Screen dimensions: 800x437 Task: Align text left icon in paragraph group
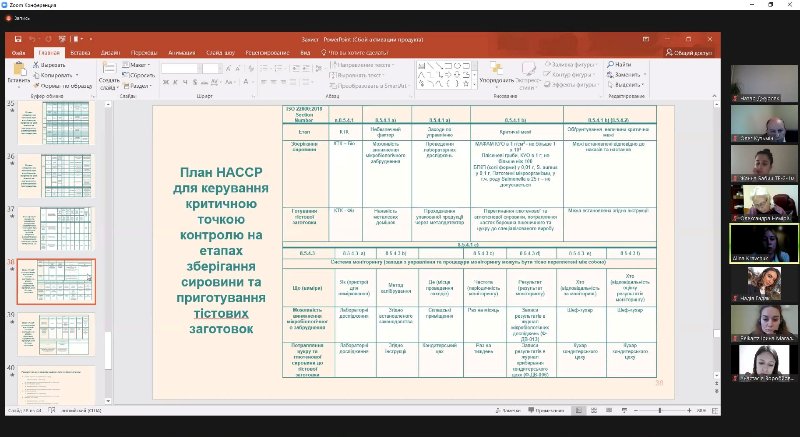264,82
